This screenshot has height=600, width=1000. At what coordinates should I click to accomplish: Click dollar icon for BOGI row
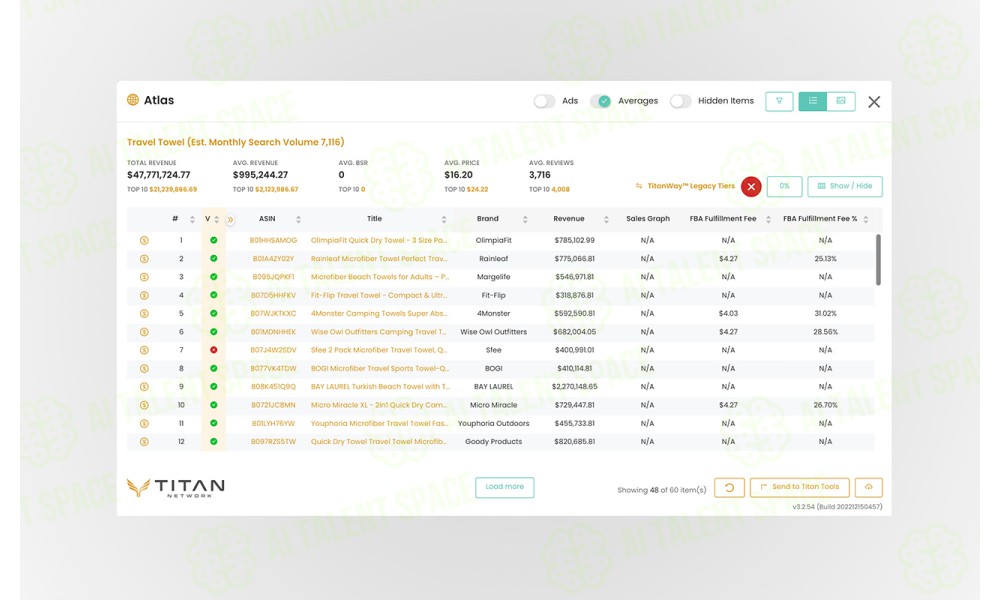tap(144, 369)
